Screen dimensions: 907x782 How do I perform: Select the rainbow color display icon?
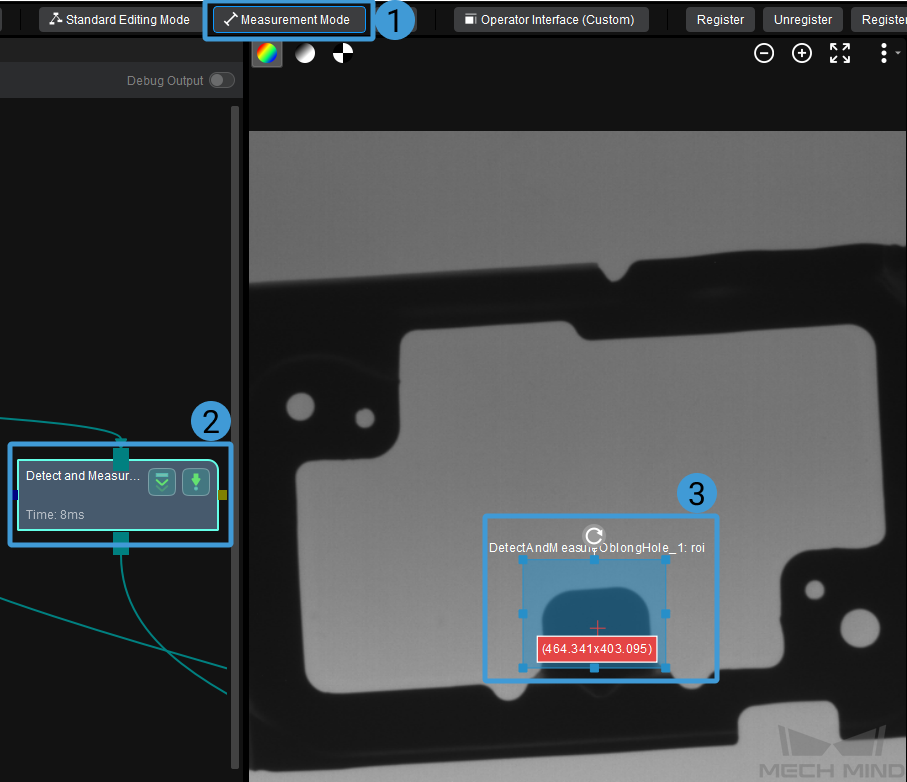click(x=267, y=53)
